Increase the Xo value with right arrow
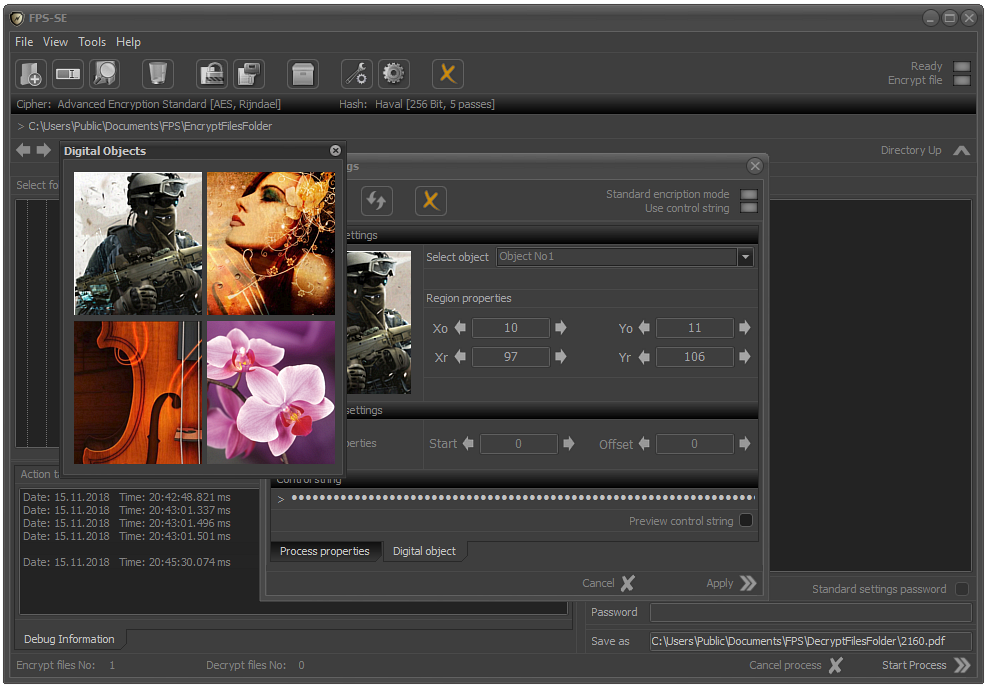The image size is (987, 688). (561, 328)
